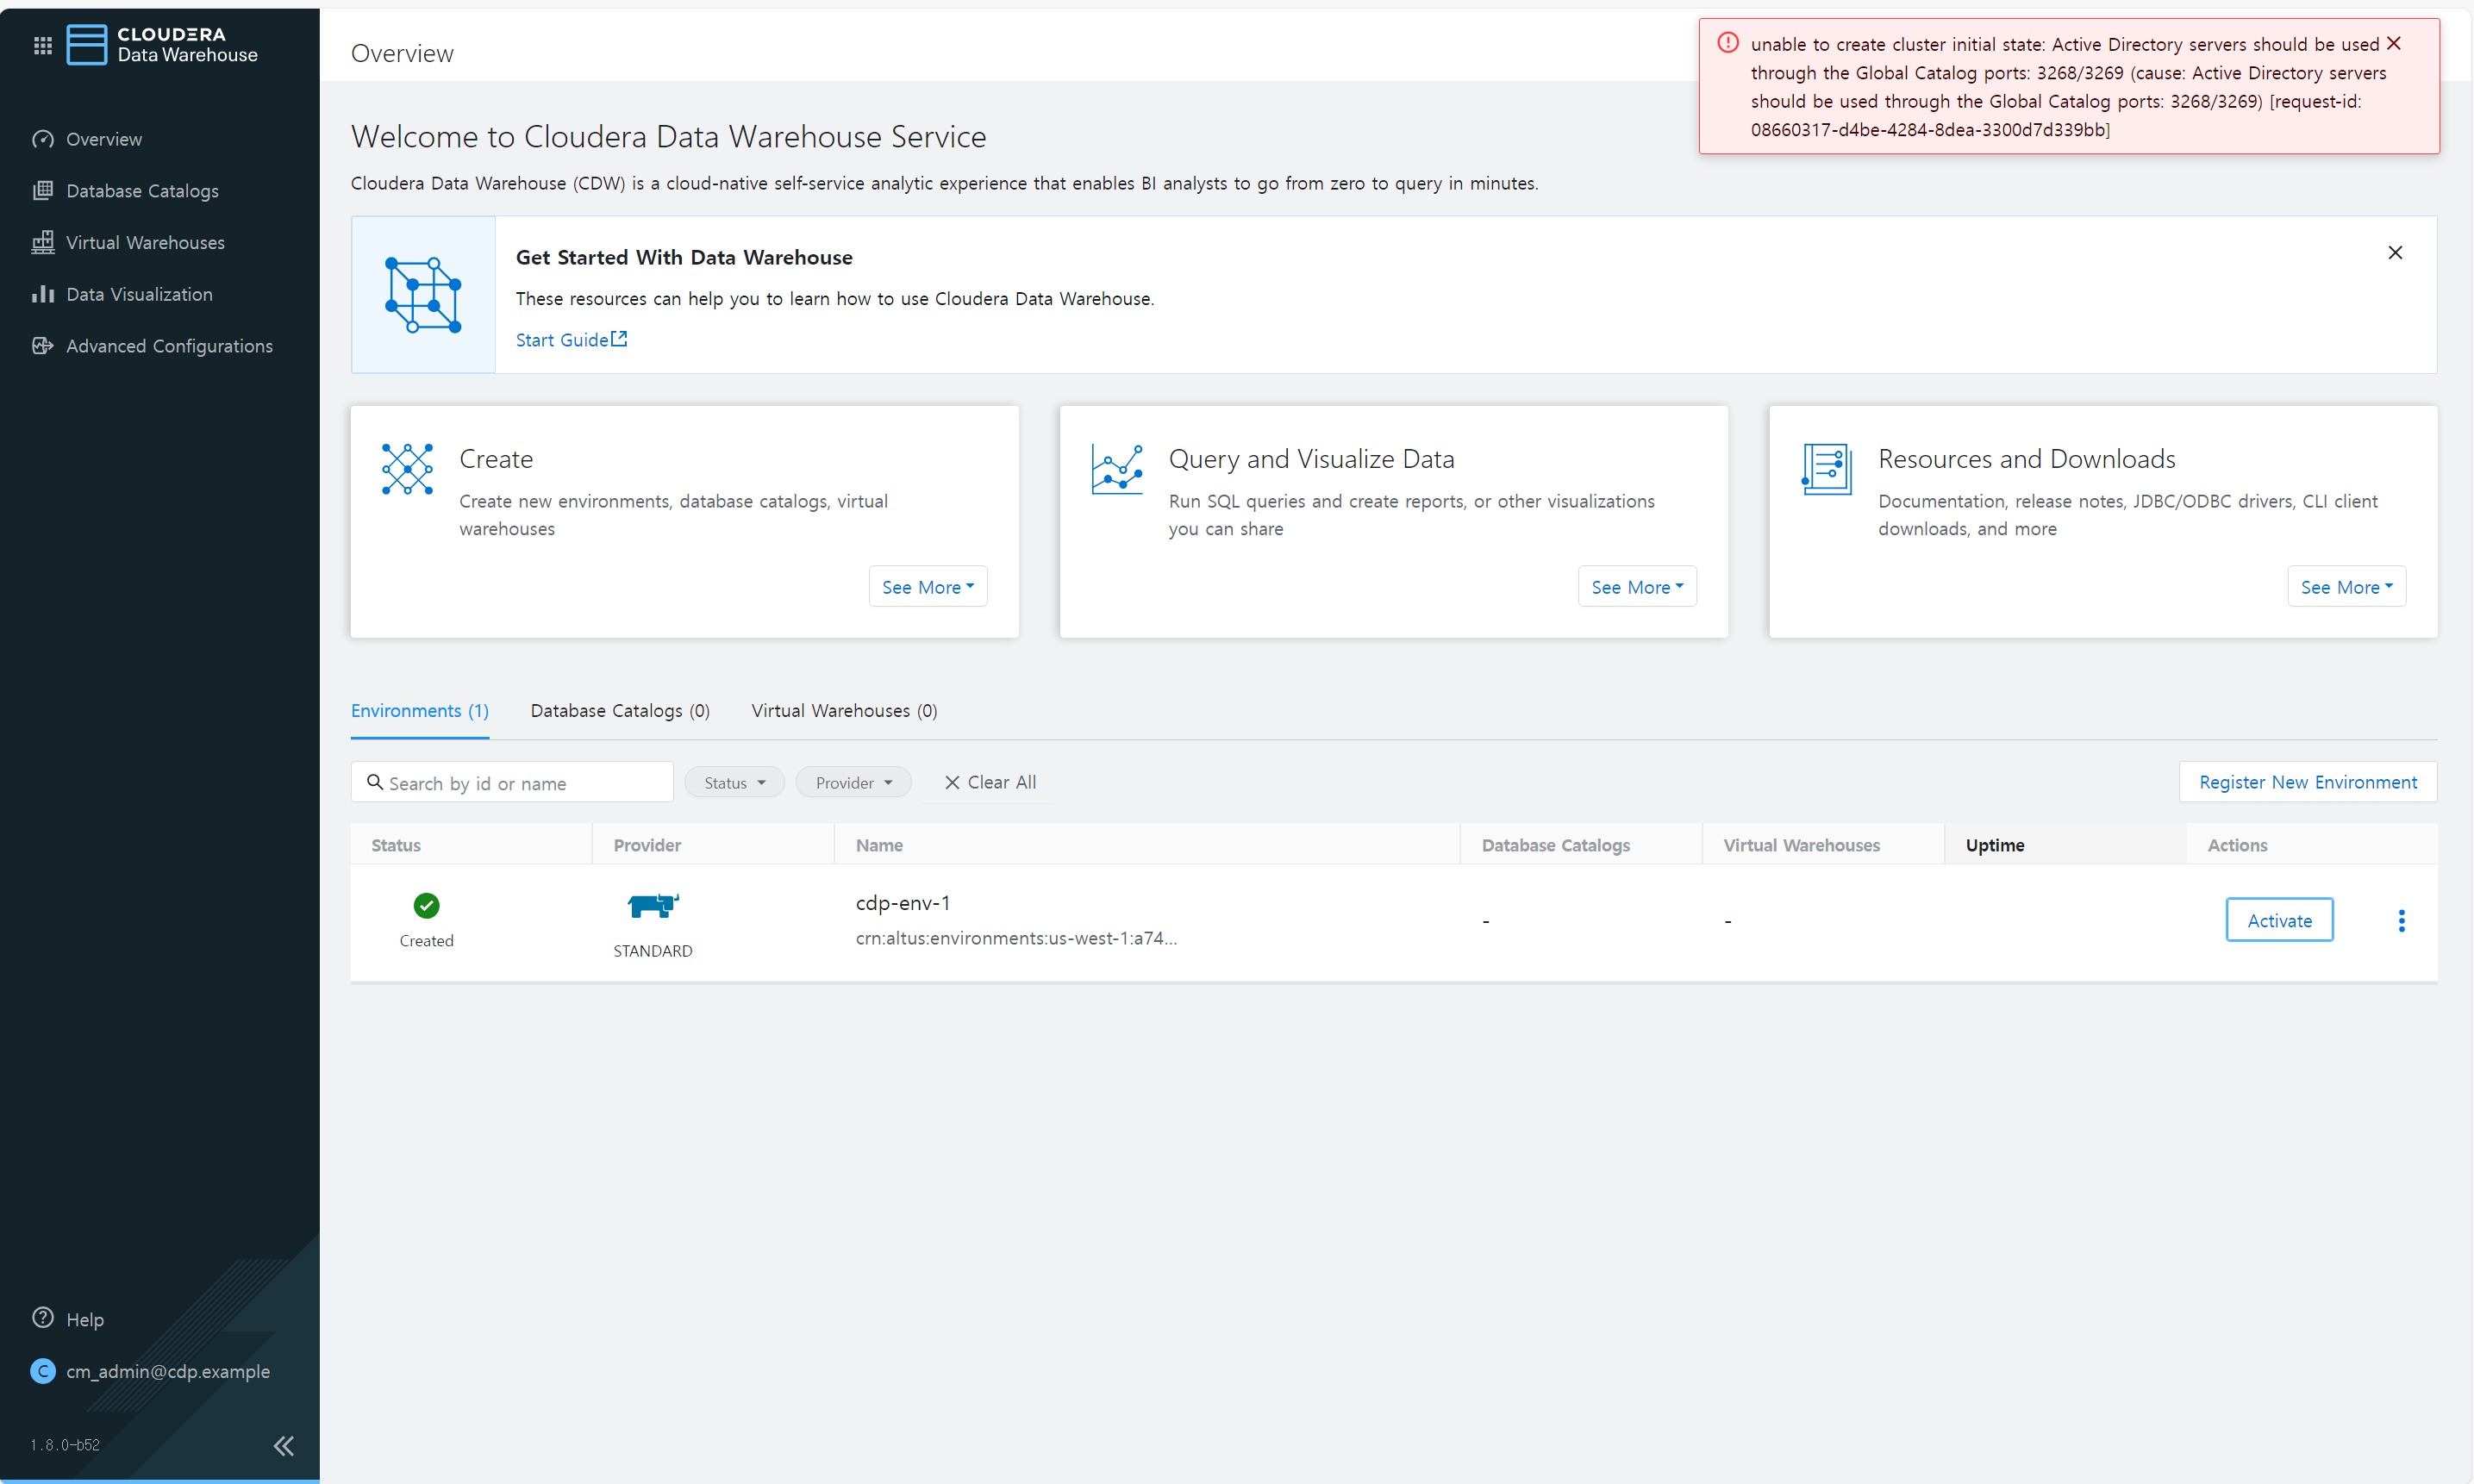2474x1484 pixels.
Task: Open Advanced Configurations in sidebar
Action: pyautogui.click(x=168, y=346)
